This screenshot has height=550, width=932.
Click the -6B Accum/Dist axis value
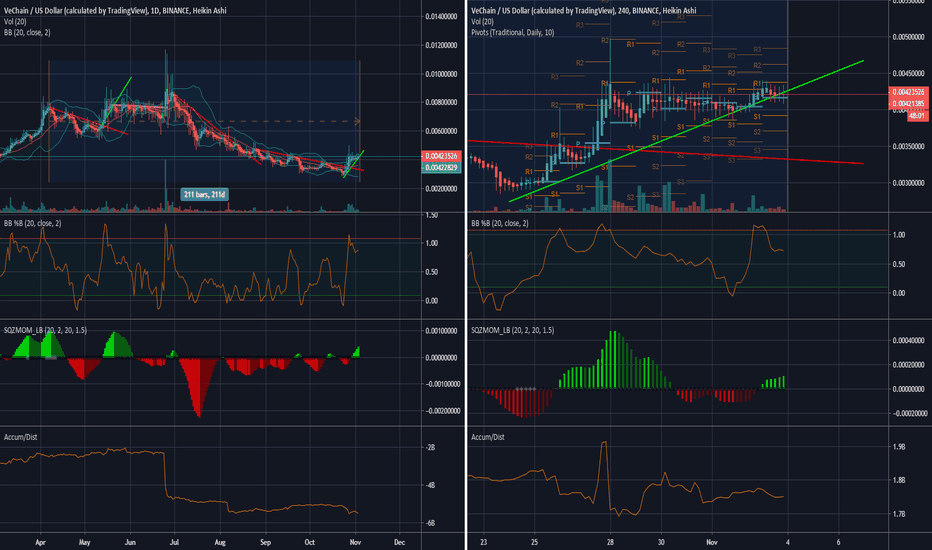430,523
